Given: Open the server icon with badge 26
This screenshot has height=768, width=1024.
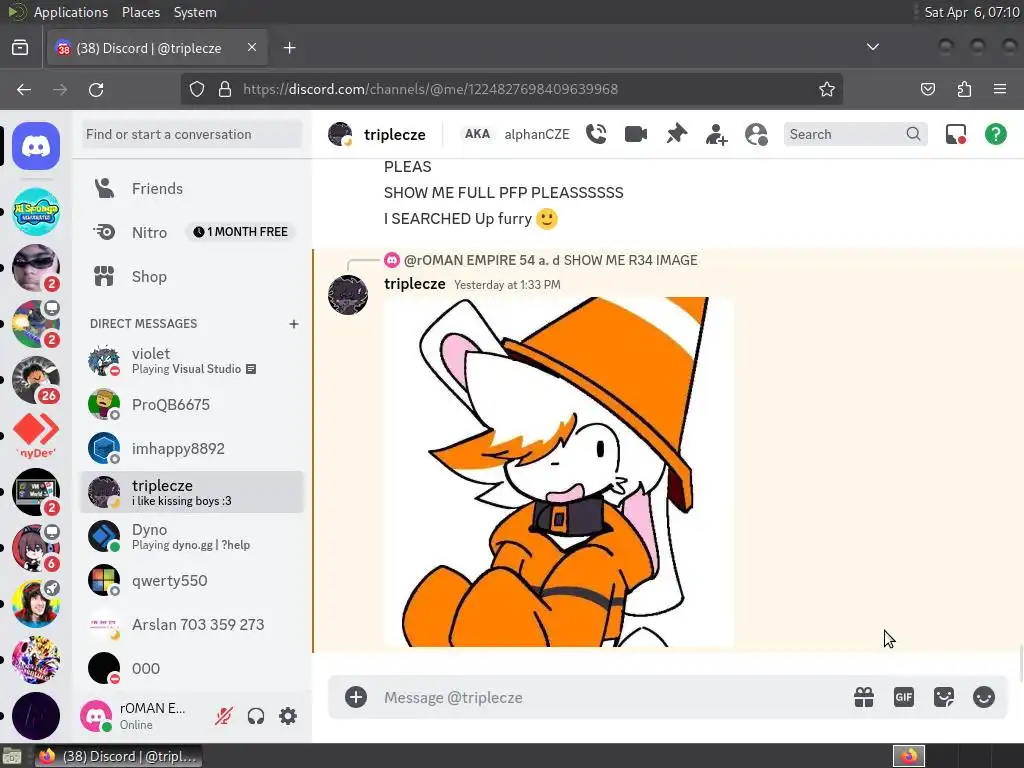Looking at the screenshot, I should tap(36, 379).
